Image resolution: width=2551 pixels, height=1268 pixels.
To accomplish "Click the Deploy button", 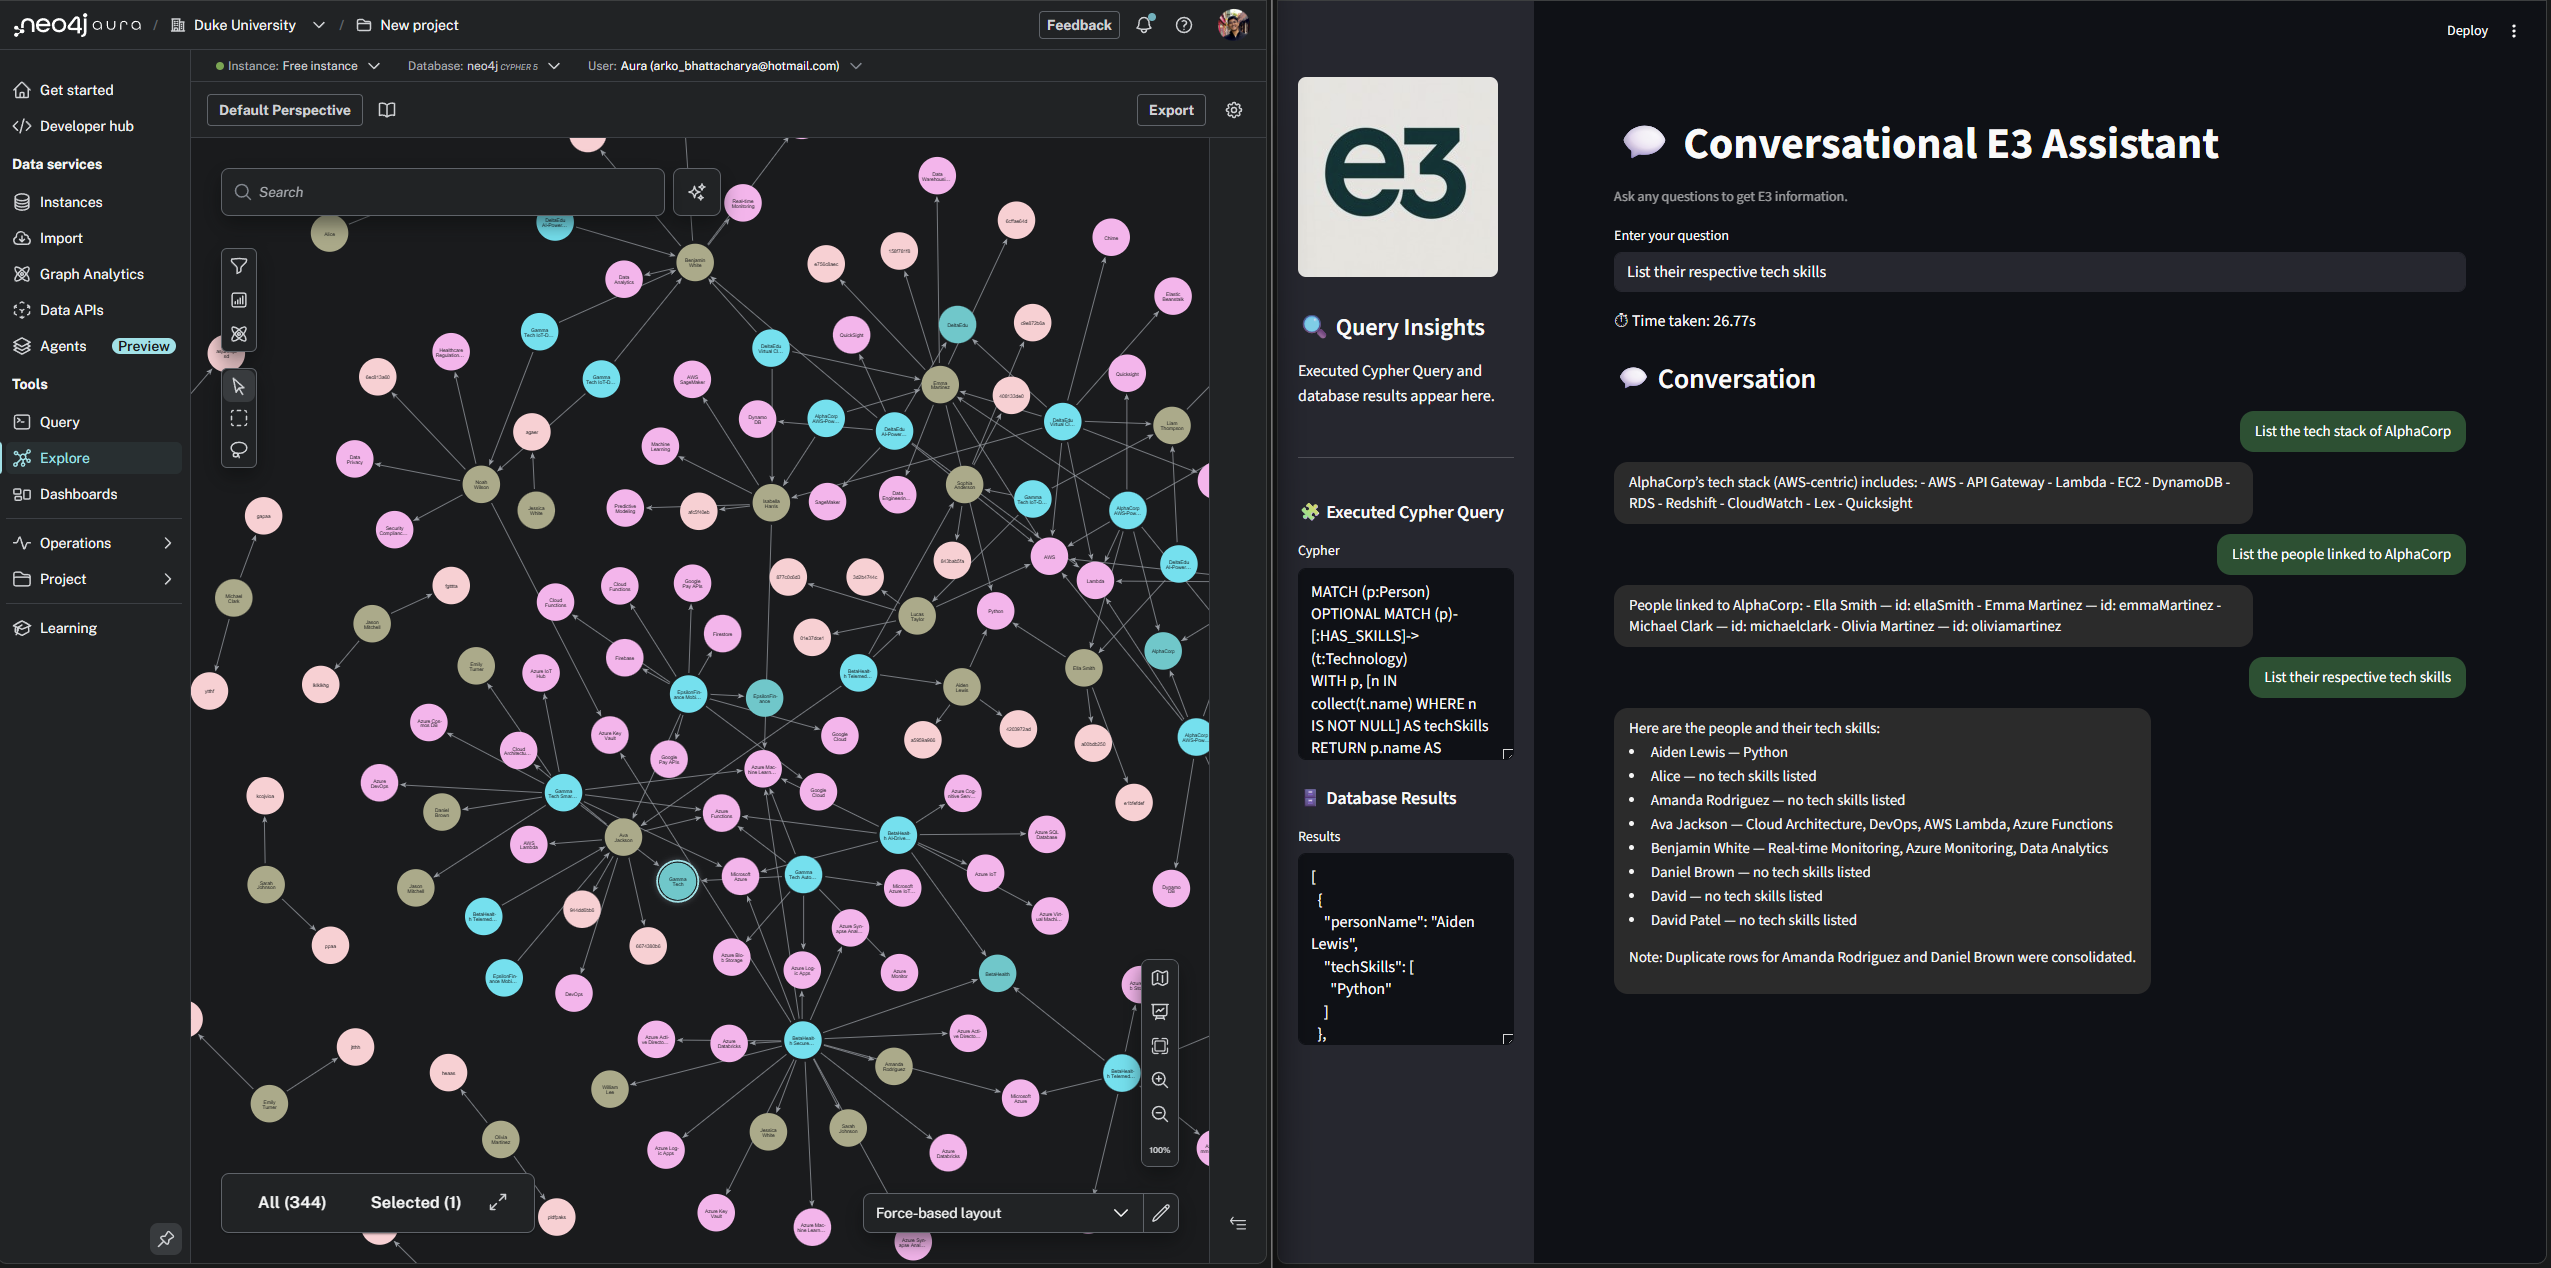I will coord(2466,31).
